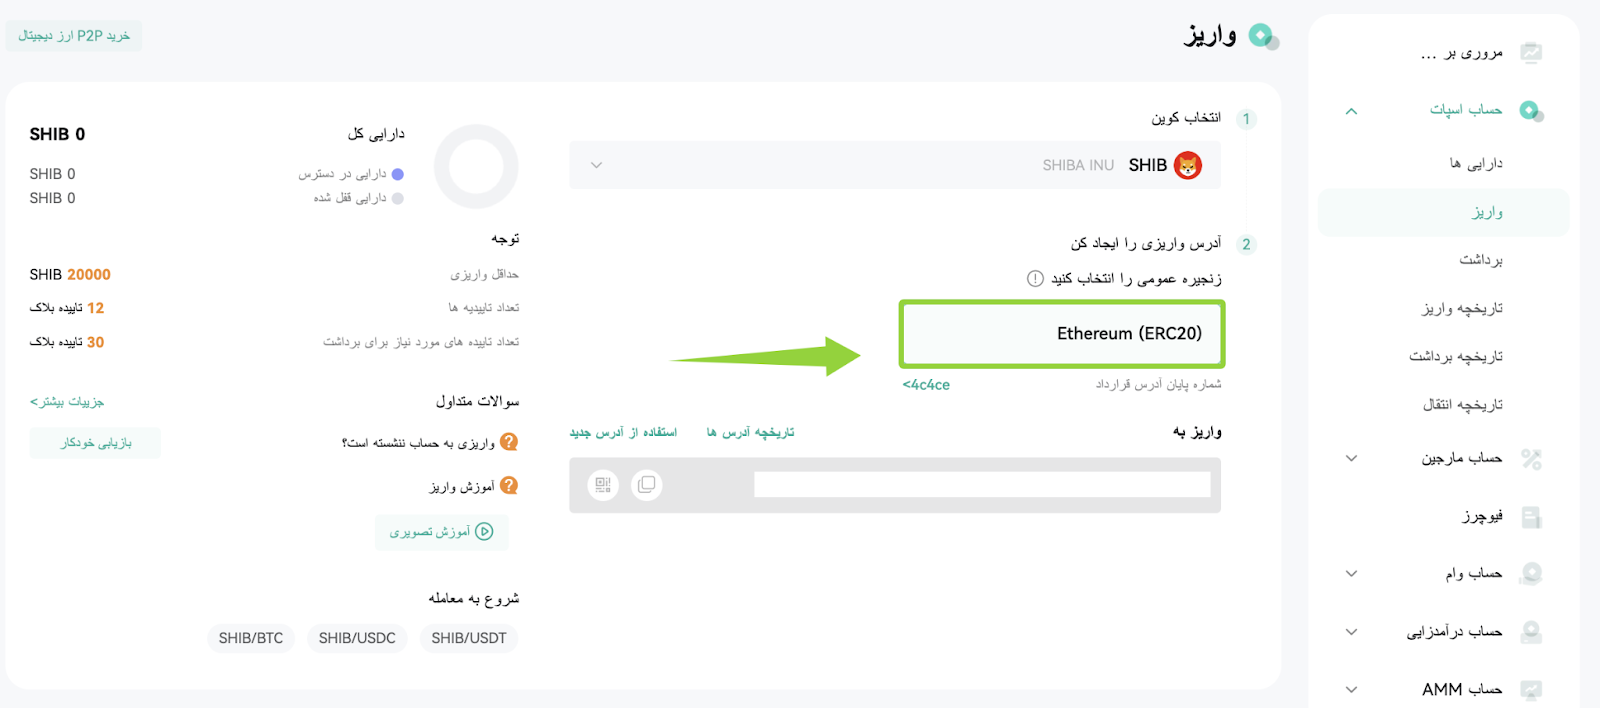This screenshot has height=708, width=1600.
Task: Expand the SHIB coin selection dropdown
Action: (596, 165)
